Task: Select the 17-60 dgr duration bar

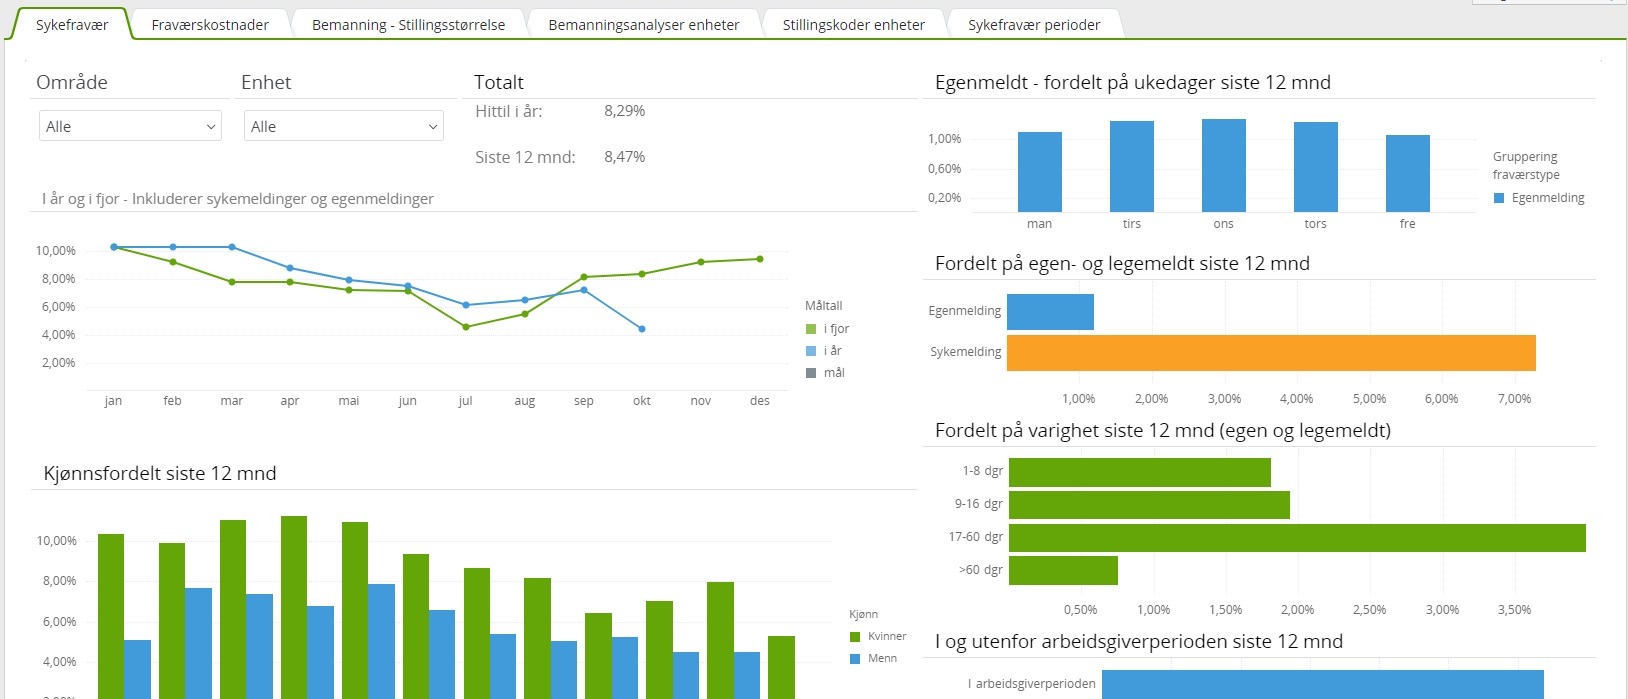Action: [x=1296, y=538]
